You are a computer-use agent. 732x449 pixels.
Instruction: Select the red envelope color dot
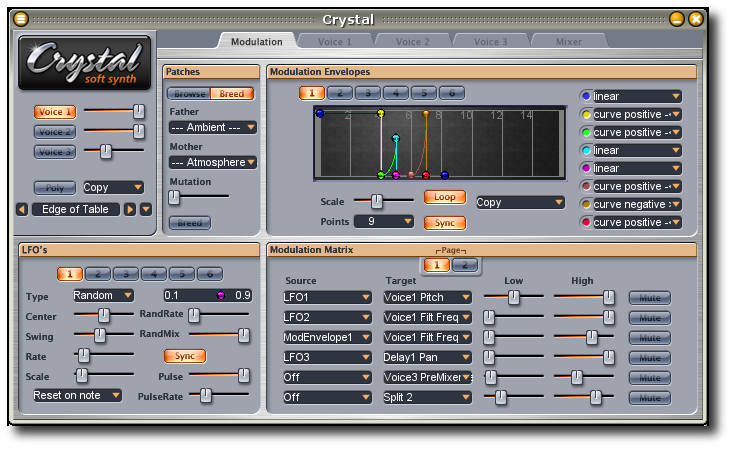(x=586, y=222)
